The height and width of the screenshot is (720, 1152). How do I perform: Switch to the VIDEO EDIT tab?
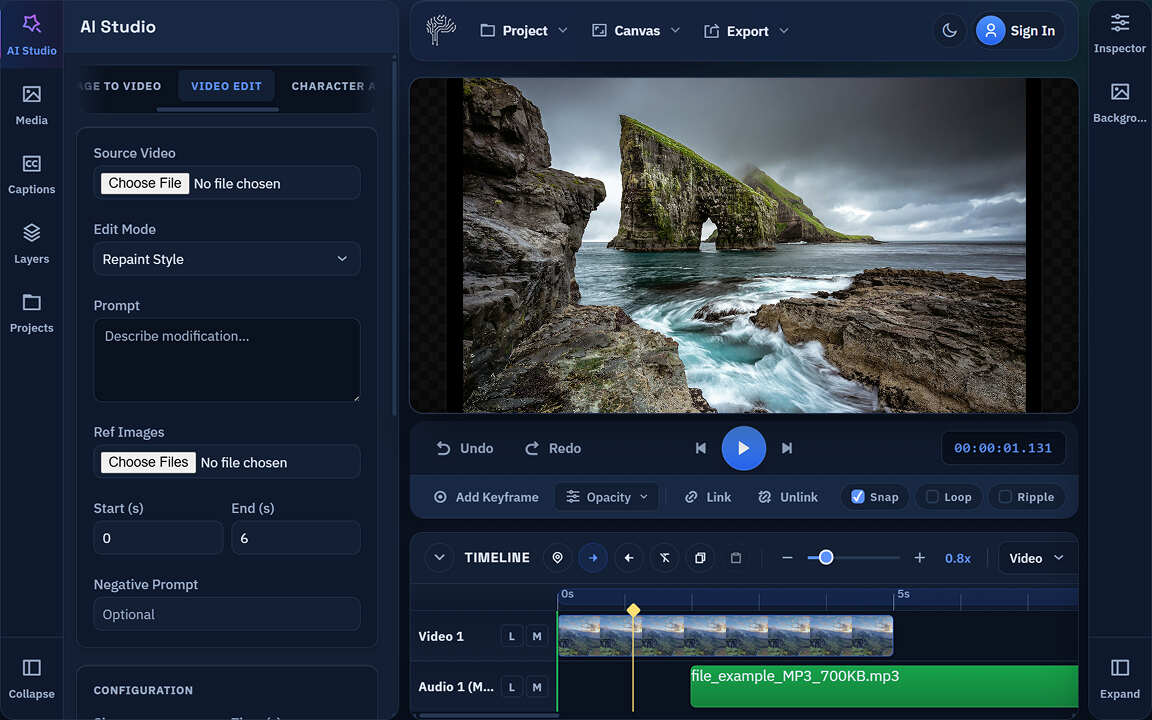226,85
